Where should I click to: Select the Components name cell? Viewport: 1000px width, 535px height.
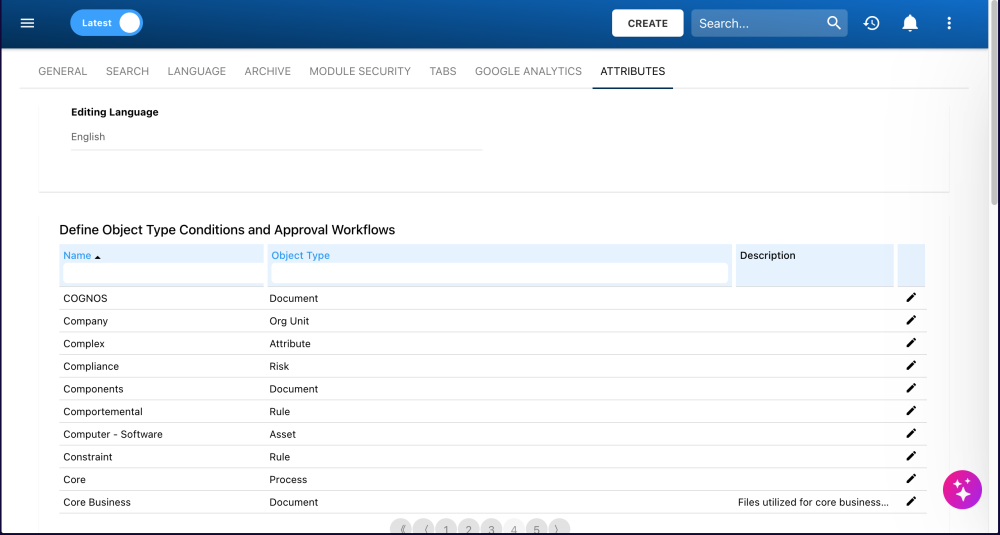click(93, 389)
